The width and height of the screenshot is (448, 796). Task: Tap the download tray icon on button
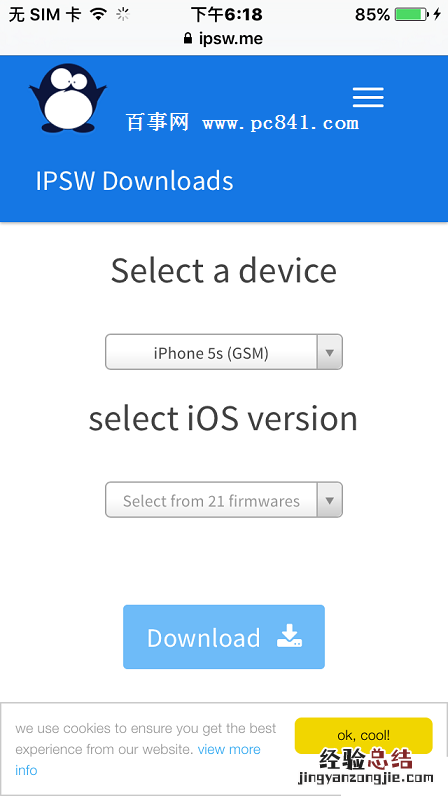tap(290, 636)
